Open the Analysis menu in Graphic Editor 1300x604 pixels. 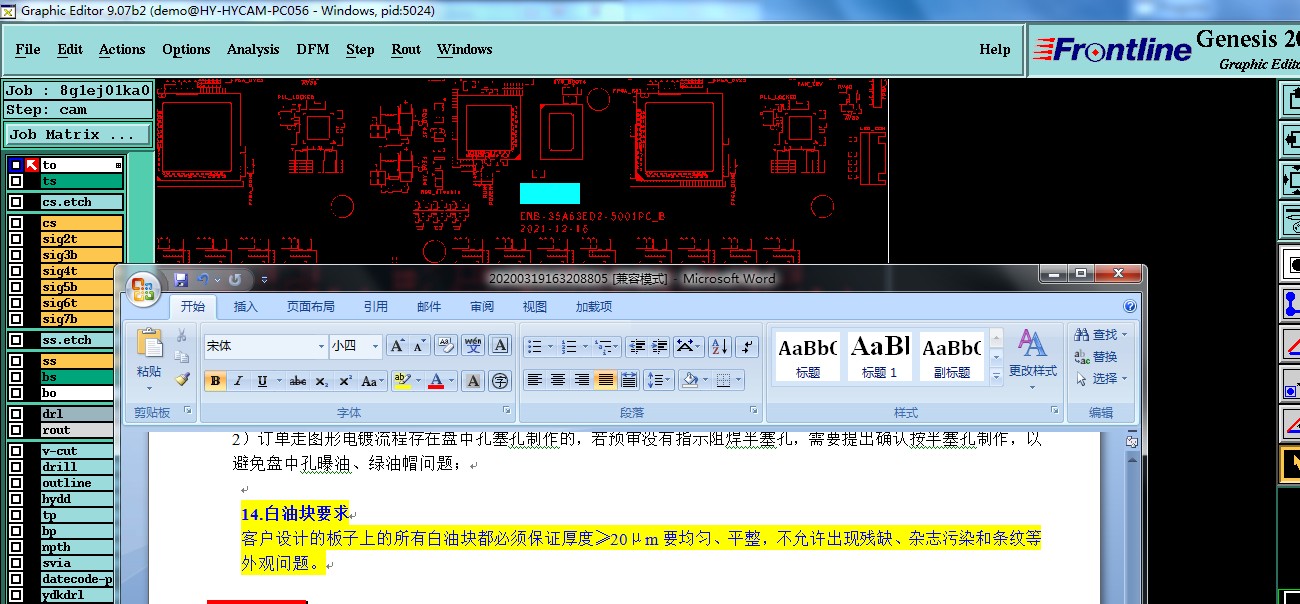click(253, 49)
